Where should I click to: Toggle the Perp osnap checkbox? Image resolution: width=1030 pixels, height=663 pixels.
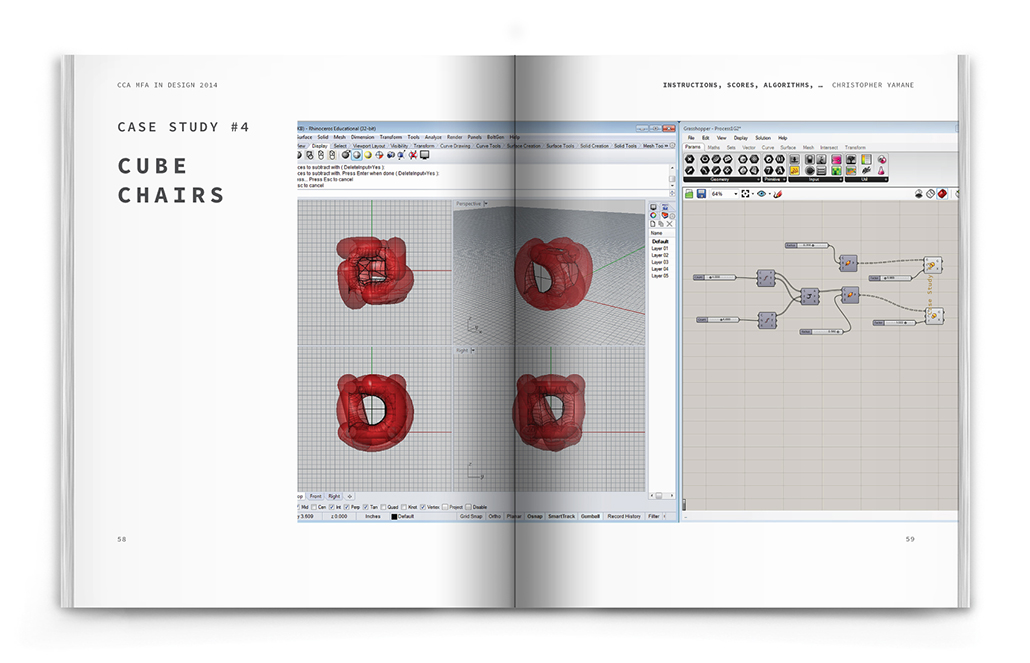[347, 507]
